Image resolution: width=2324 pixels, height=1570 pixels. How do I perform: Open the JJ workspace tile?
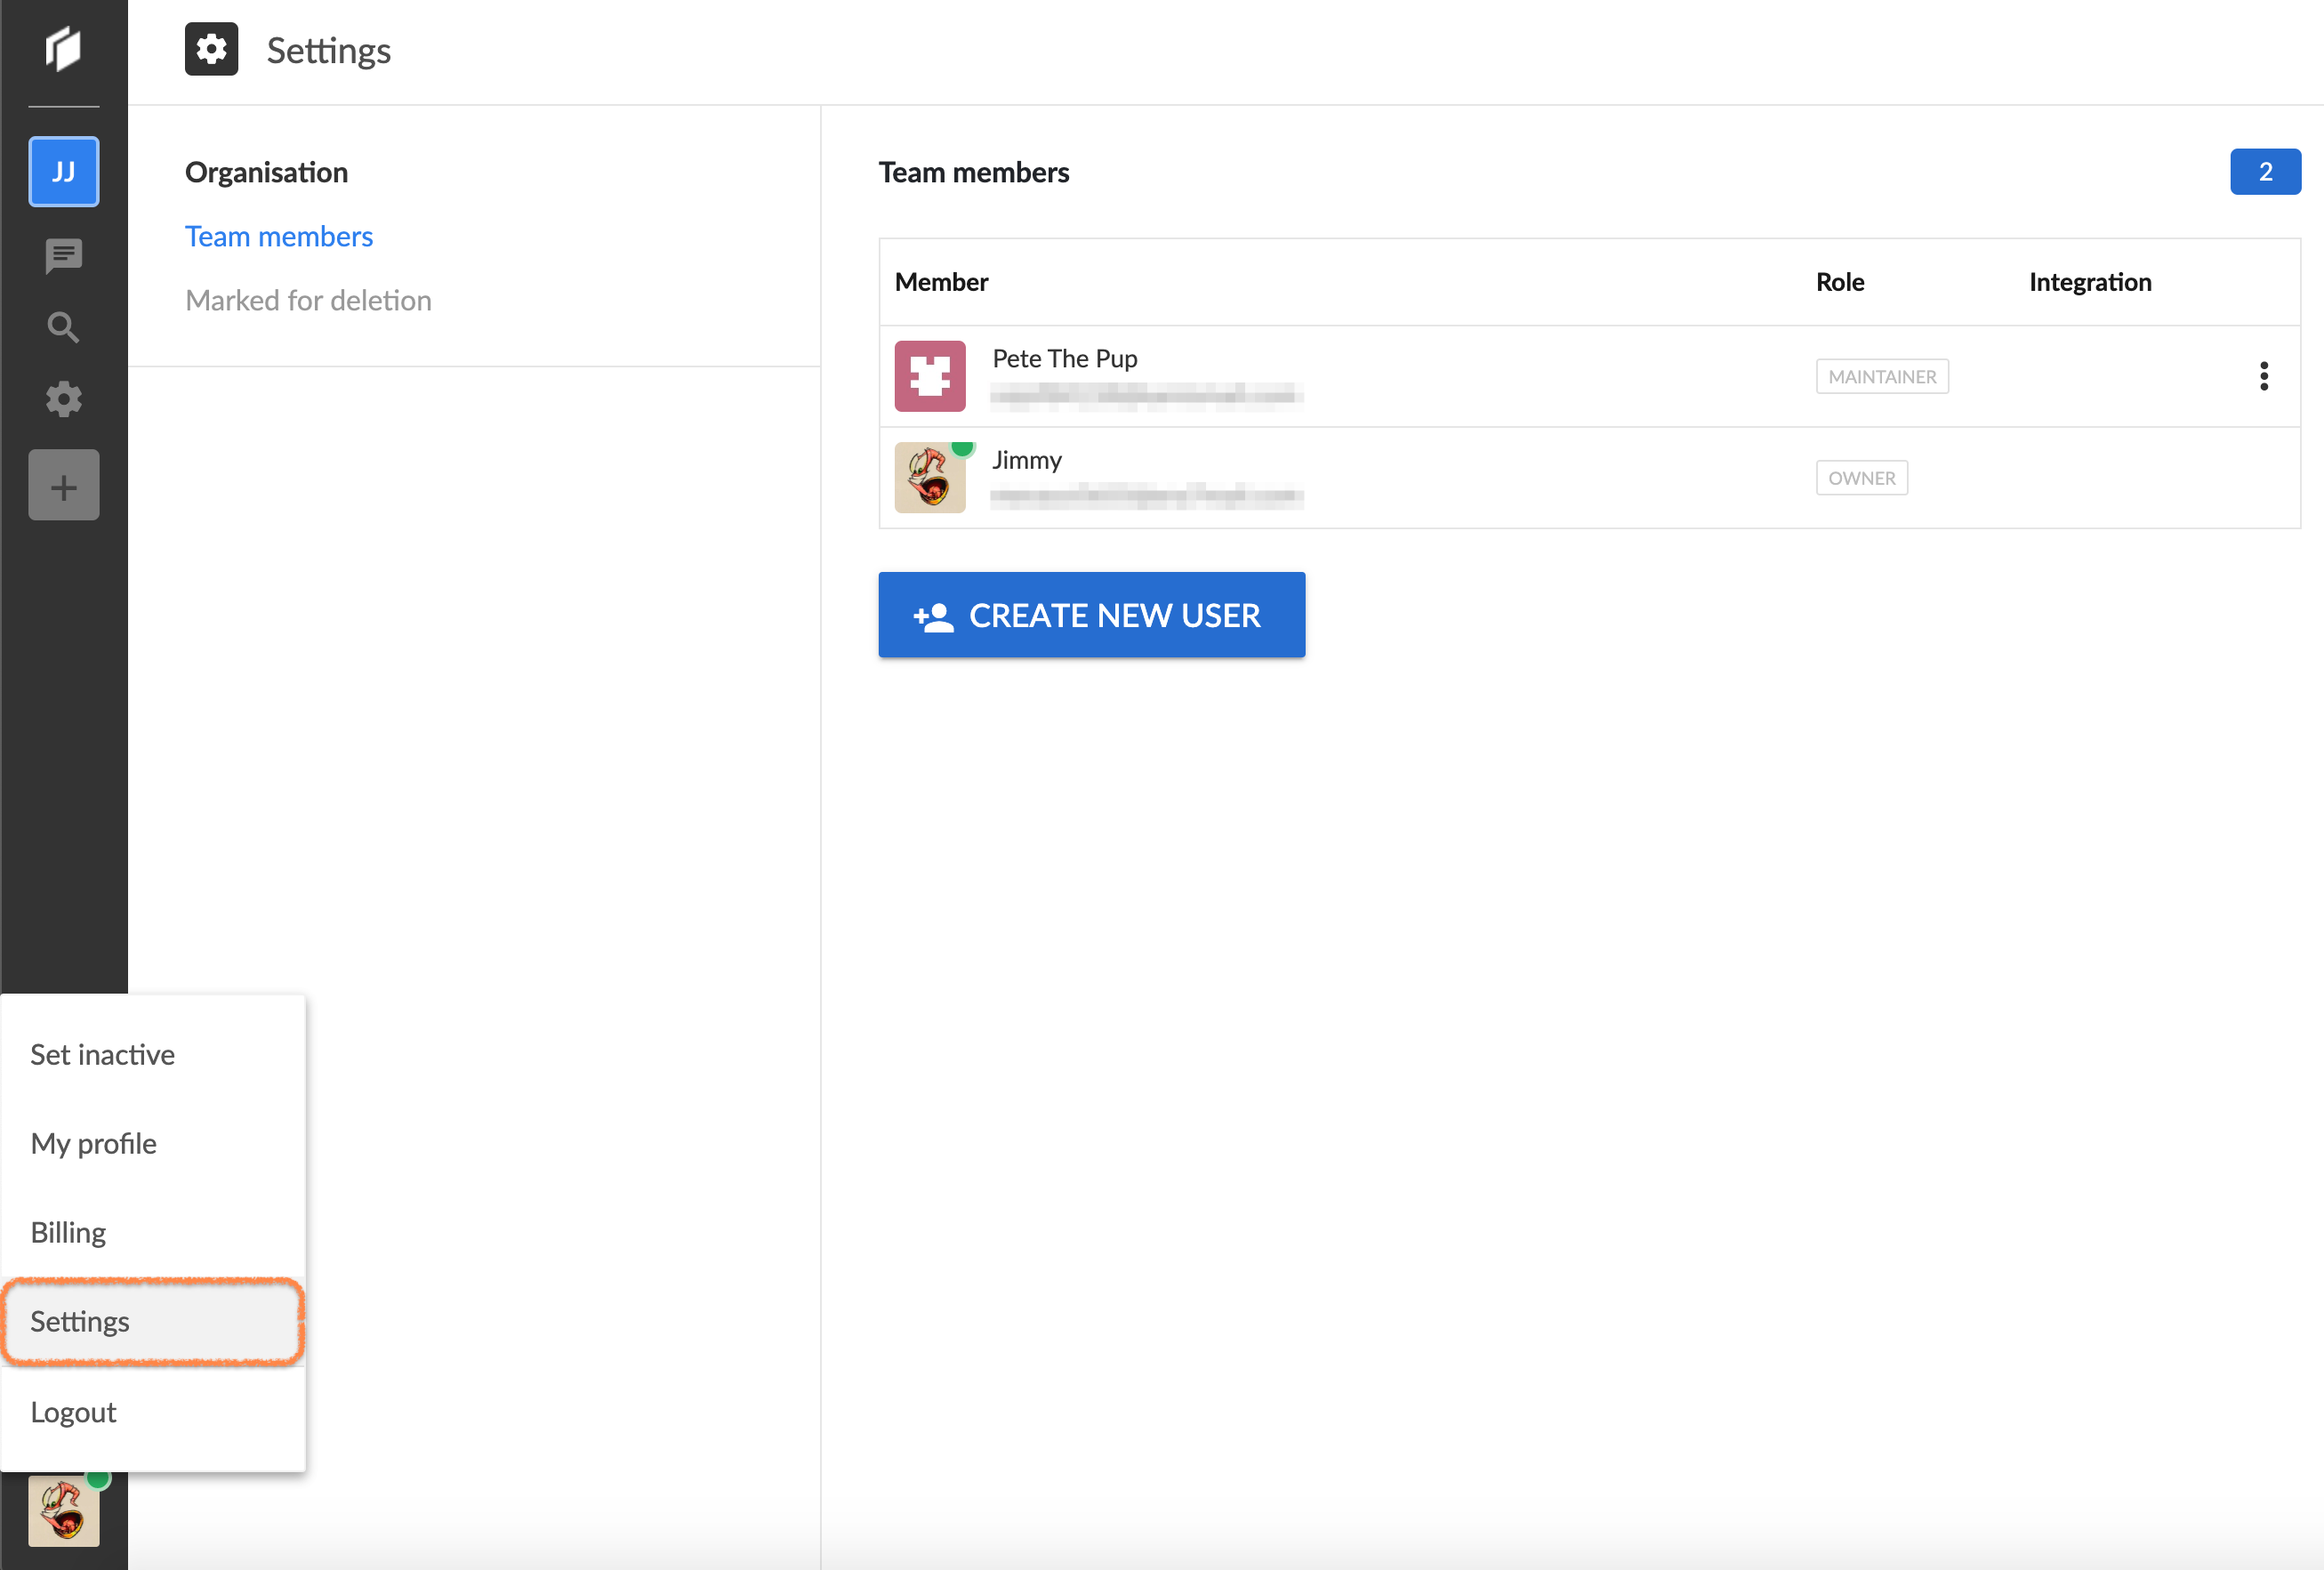pos(63,172)
